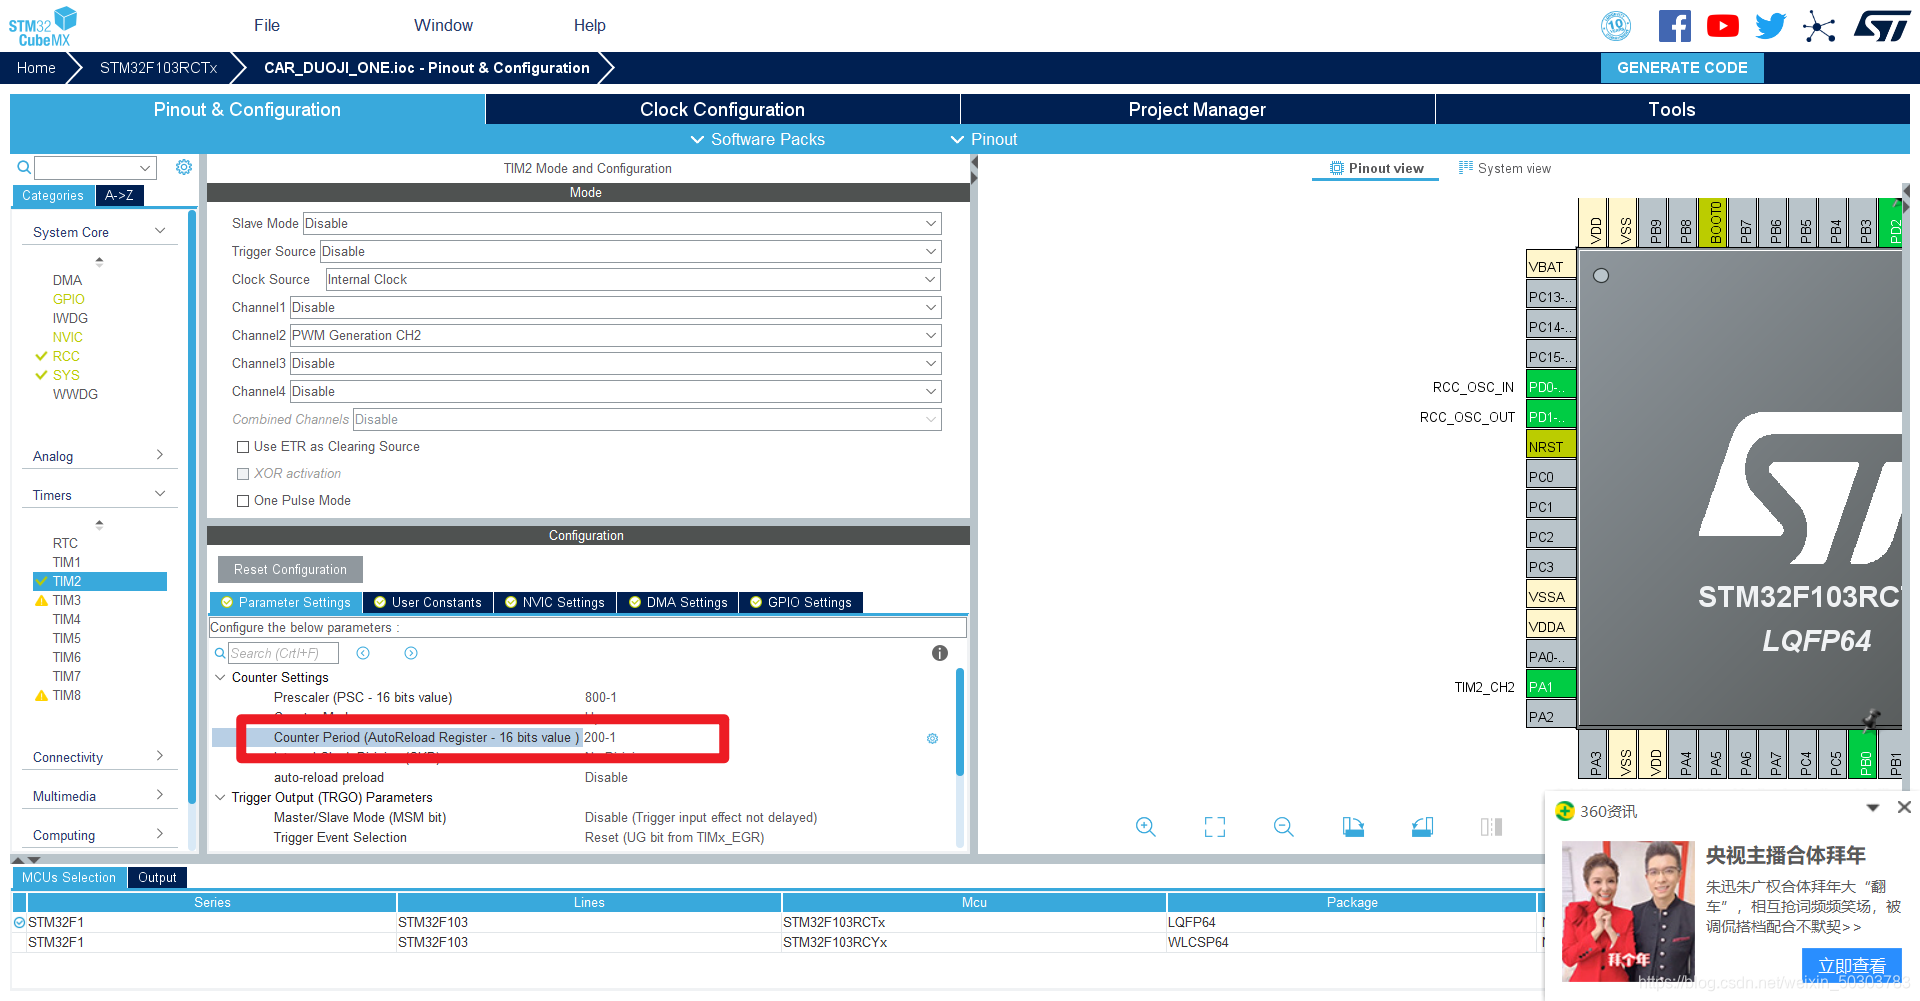
Task: Open Channel3 dropdown
Action: point(615,363)
